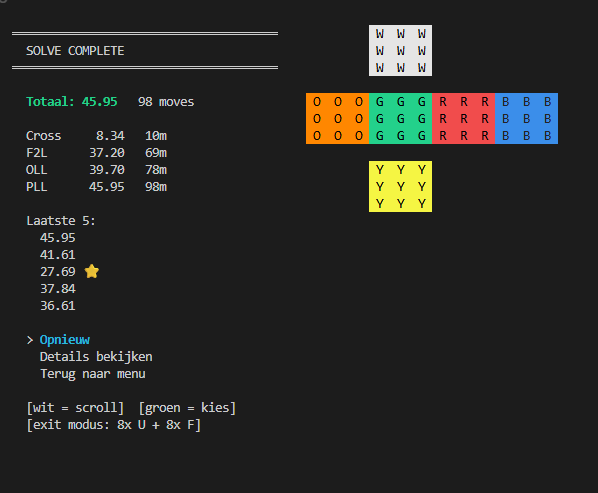This screenshot has height=493, width=598.
Task: Click the SOLVE COMPLETE heading
Action: (x=75, y=51)
